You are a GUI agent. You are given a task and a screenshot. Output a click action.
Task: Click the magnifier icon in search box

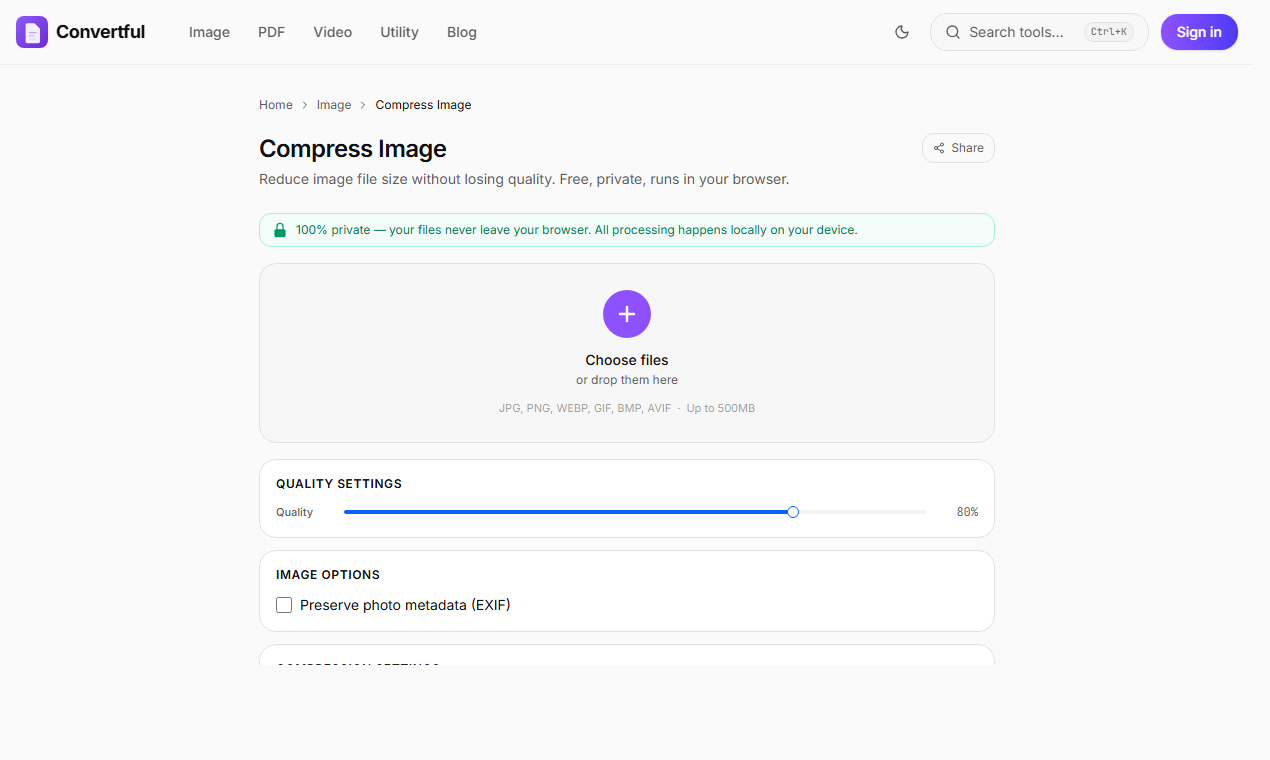pos(953,32)
